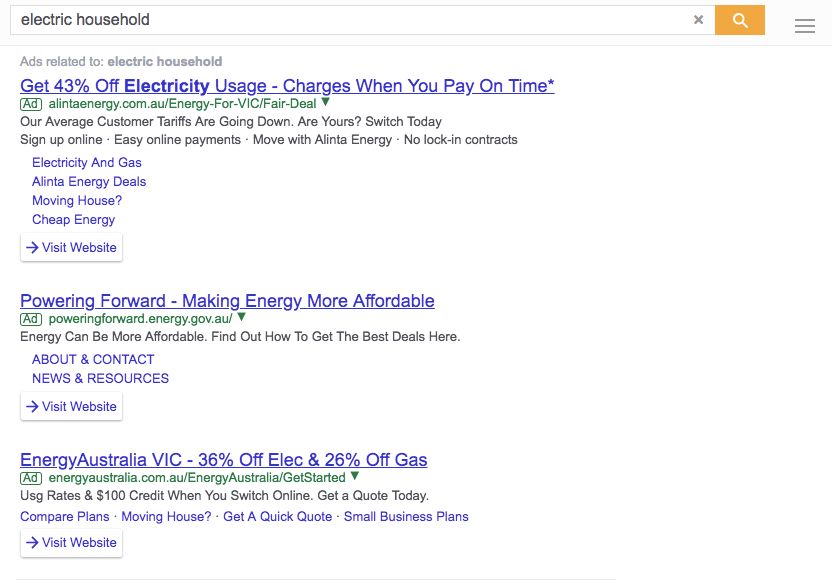
Task: Open the Cheap Energy sitelink
Action: click(73, 220)
